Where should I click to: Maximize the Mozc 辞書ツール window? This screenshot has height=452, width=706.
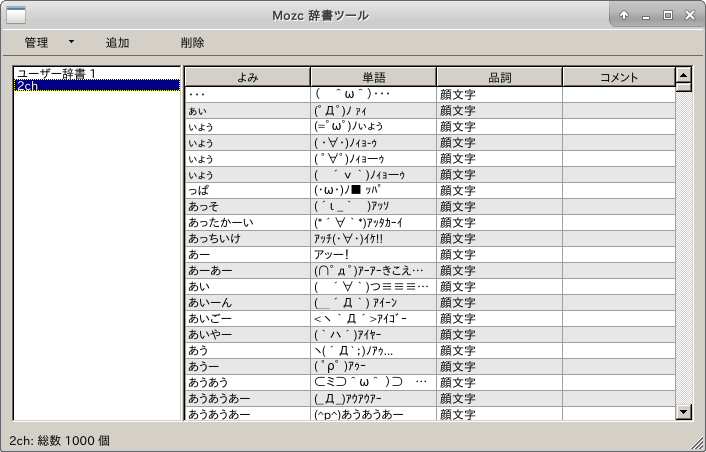(668, 15)
